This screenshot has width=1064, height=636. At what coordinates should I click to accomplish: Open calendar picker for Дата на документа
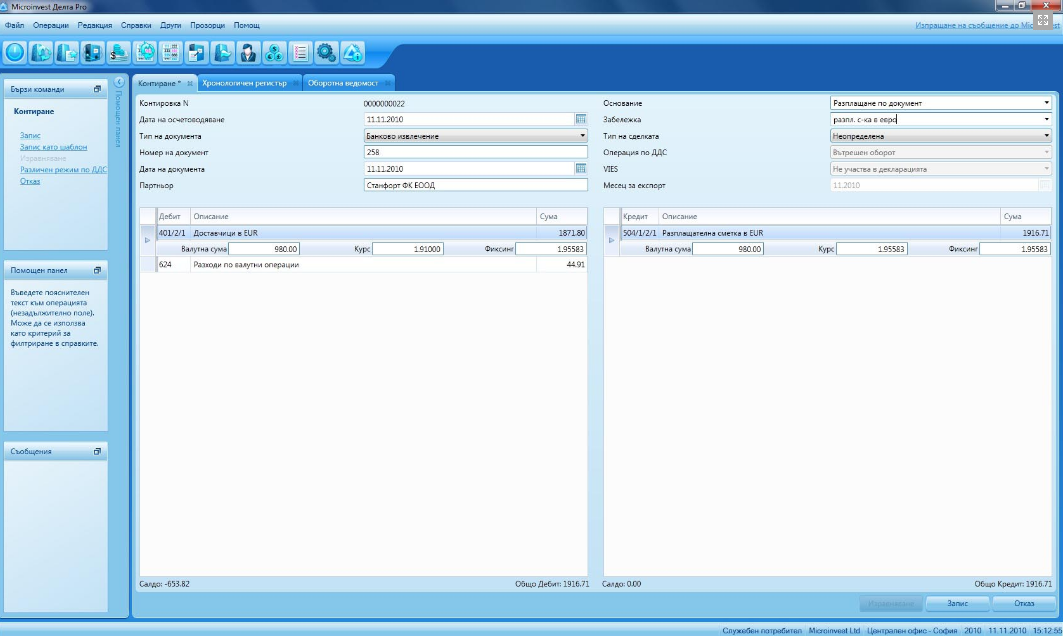click(580, 169)
